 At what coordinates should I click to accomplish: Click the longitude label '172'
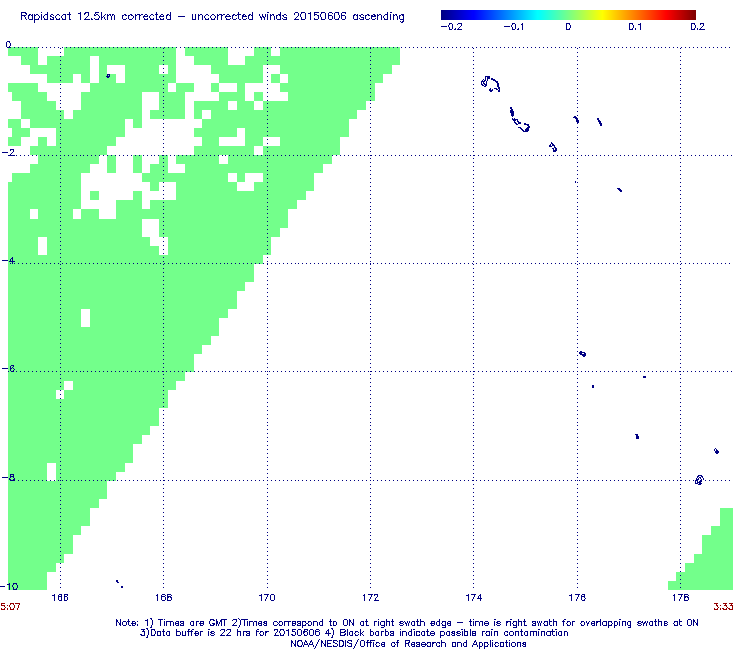[370, 598]
